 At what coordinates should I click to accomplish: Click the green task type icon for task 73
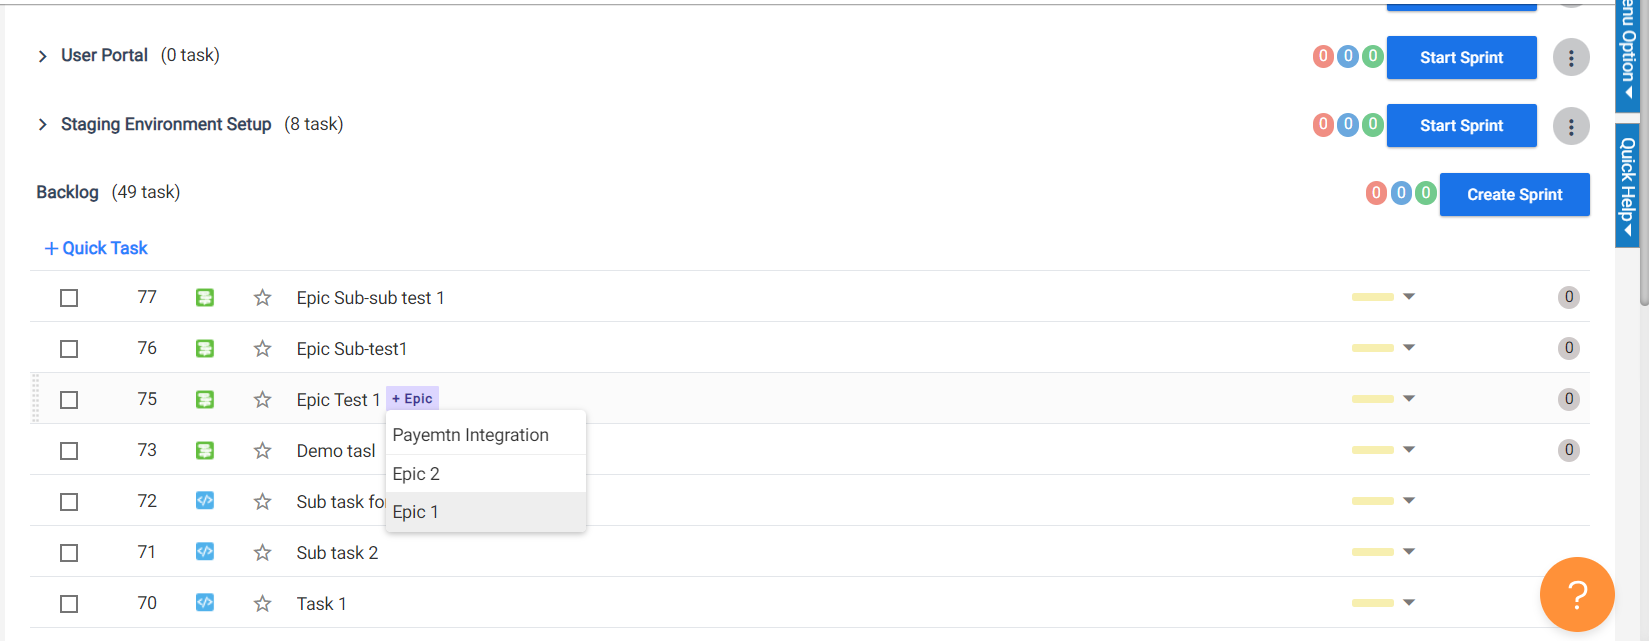coord(205,450)
